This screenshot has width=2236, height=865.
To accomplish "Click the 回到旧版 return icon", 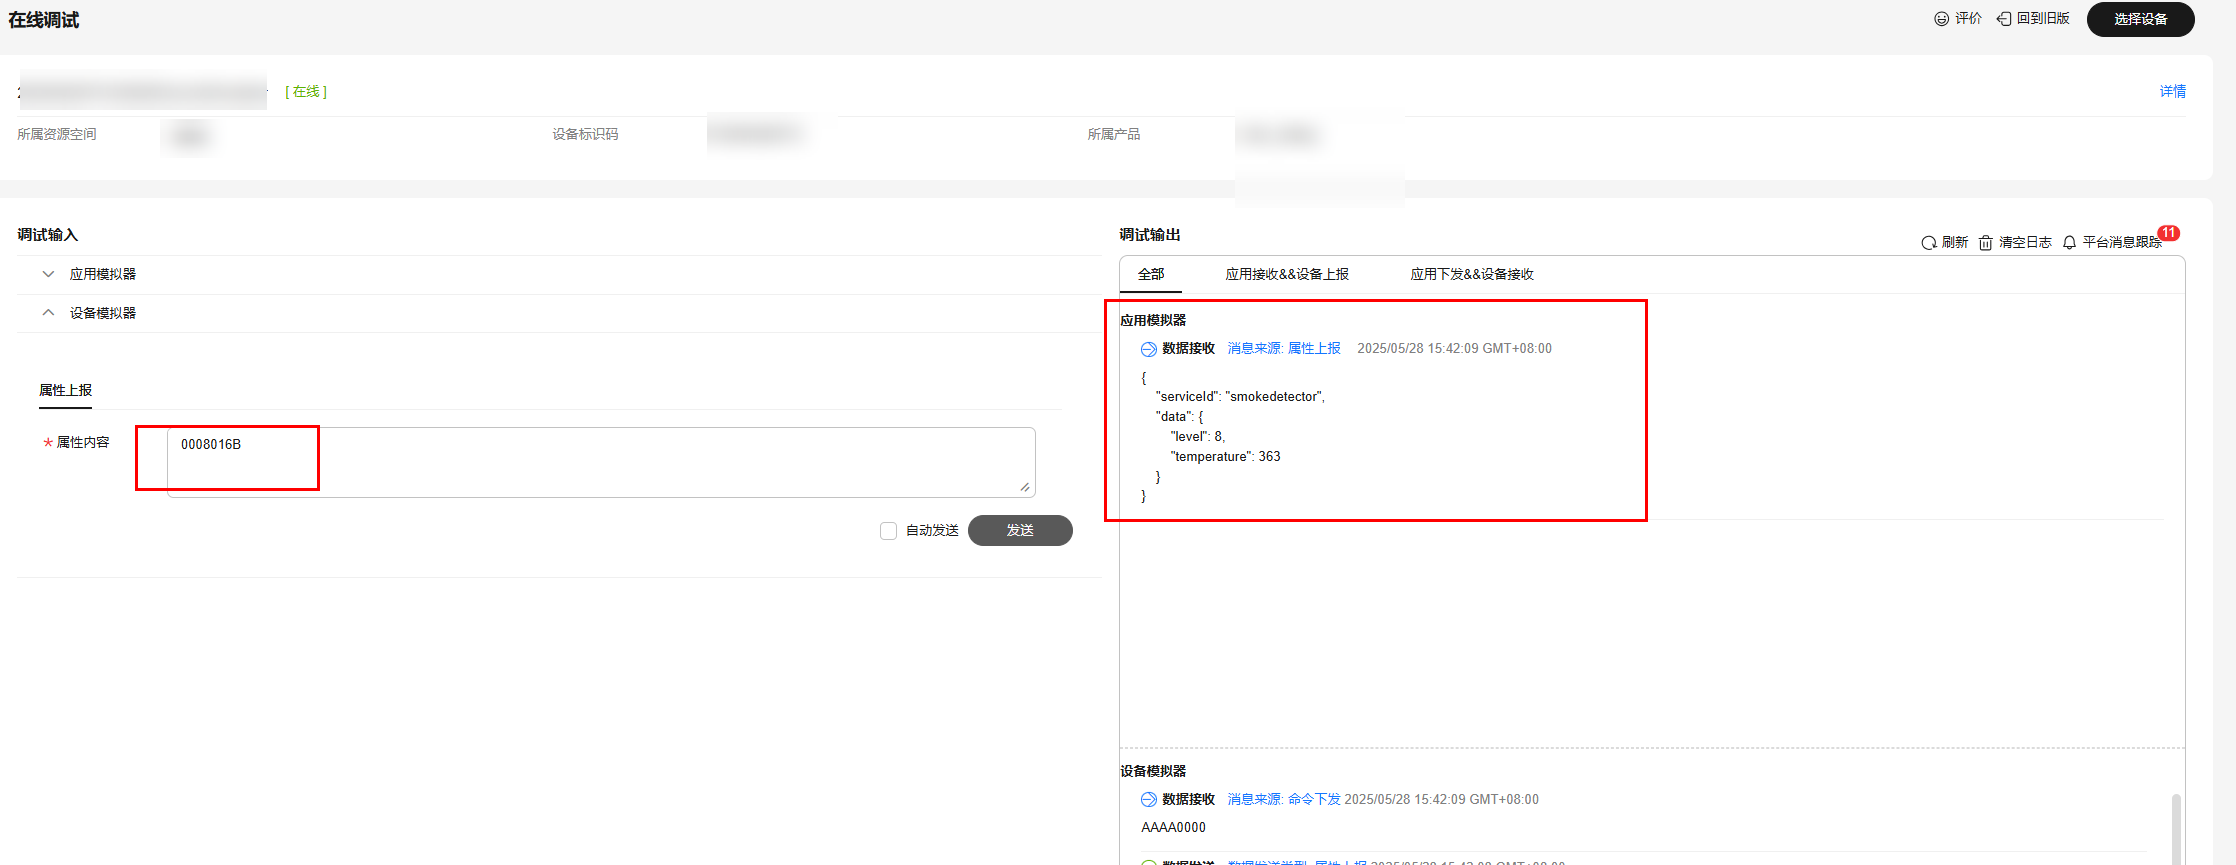I will (x=2004, y=19).
